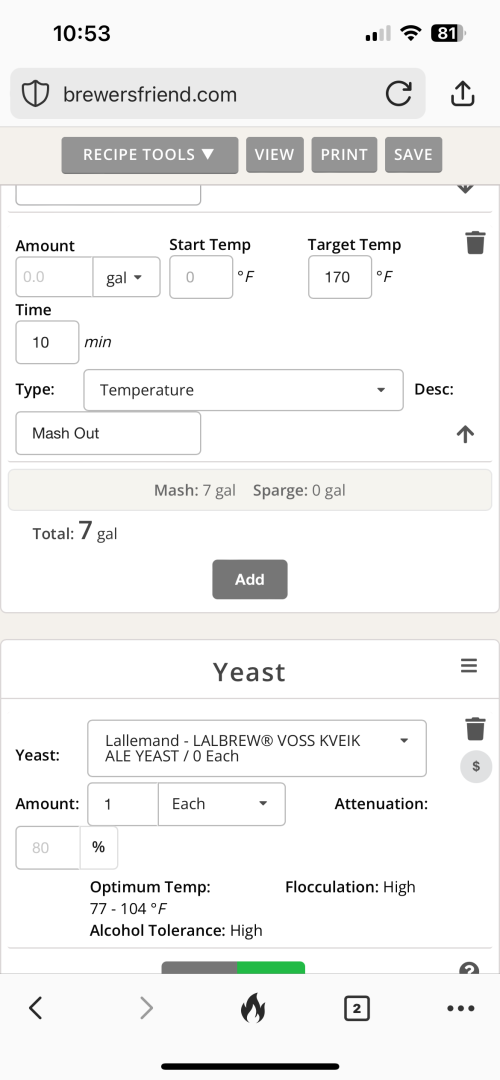The height and width of the screenshot is (1080, 500).
Task: Add a new mash step
Action: pyautogui.click(x=249, y=579)
